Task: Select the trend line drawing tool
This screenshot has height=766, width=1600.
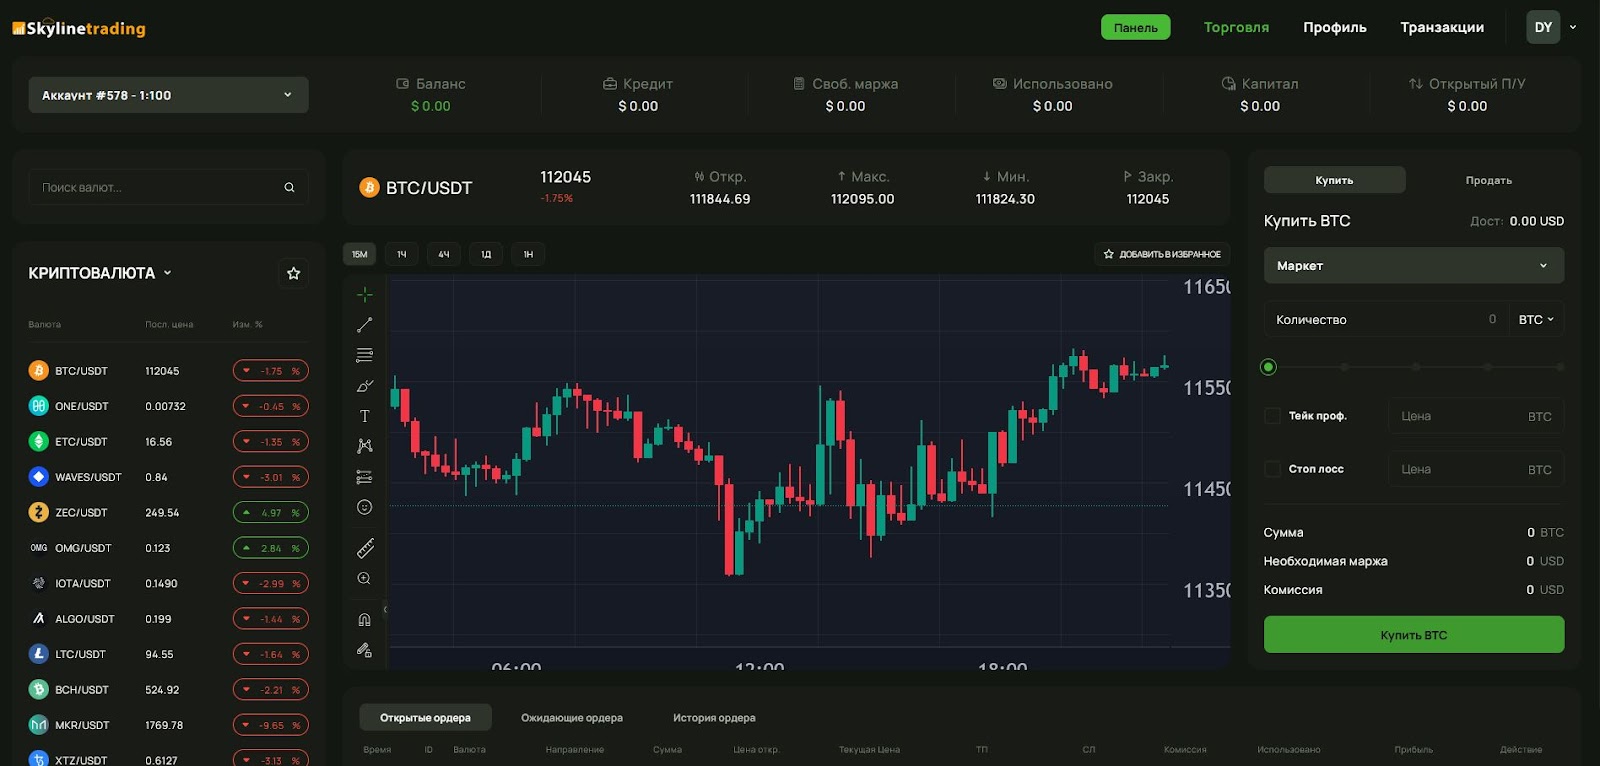Action: 364,325
